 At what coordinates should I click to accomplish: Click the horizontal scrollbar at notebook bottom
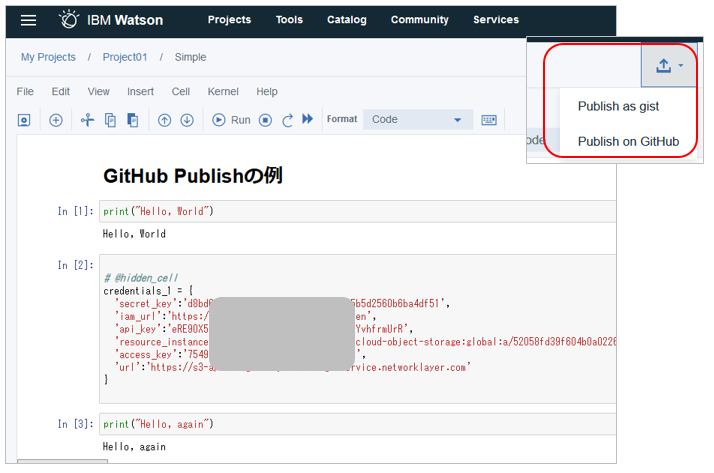pyautogui.click(x=62, y=461)
